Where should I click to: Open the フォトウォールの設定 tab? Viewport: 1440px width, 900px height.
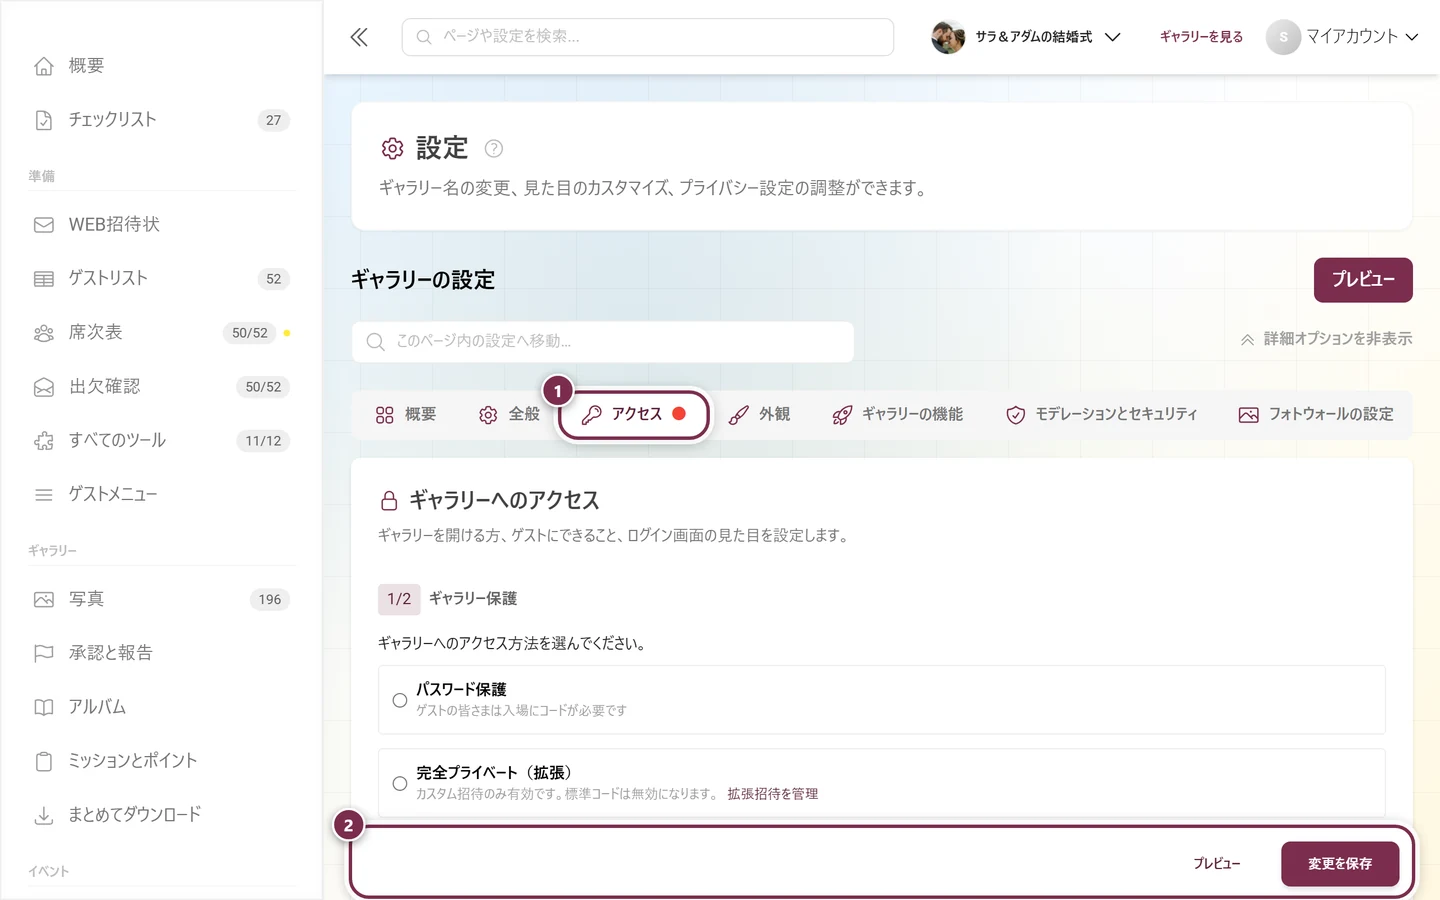coord(1316,415)
